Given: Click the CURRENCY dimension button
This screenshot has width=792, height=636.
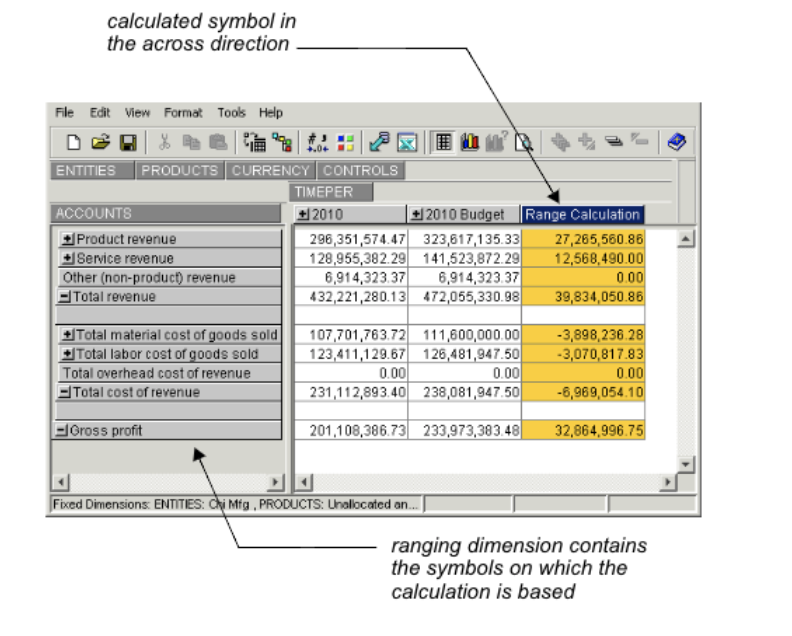Looking at the screenshot, I should pyautogui.click(x=270, y=171).
